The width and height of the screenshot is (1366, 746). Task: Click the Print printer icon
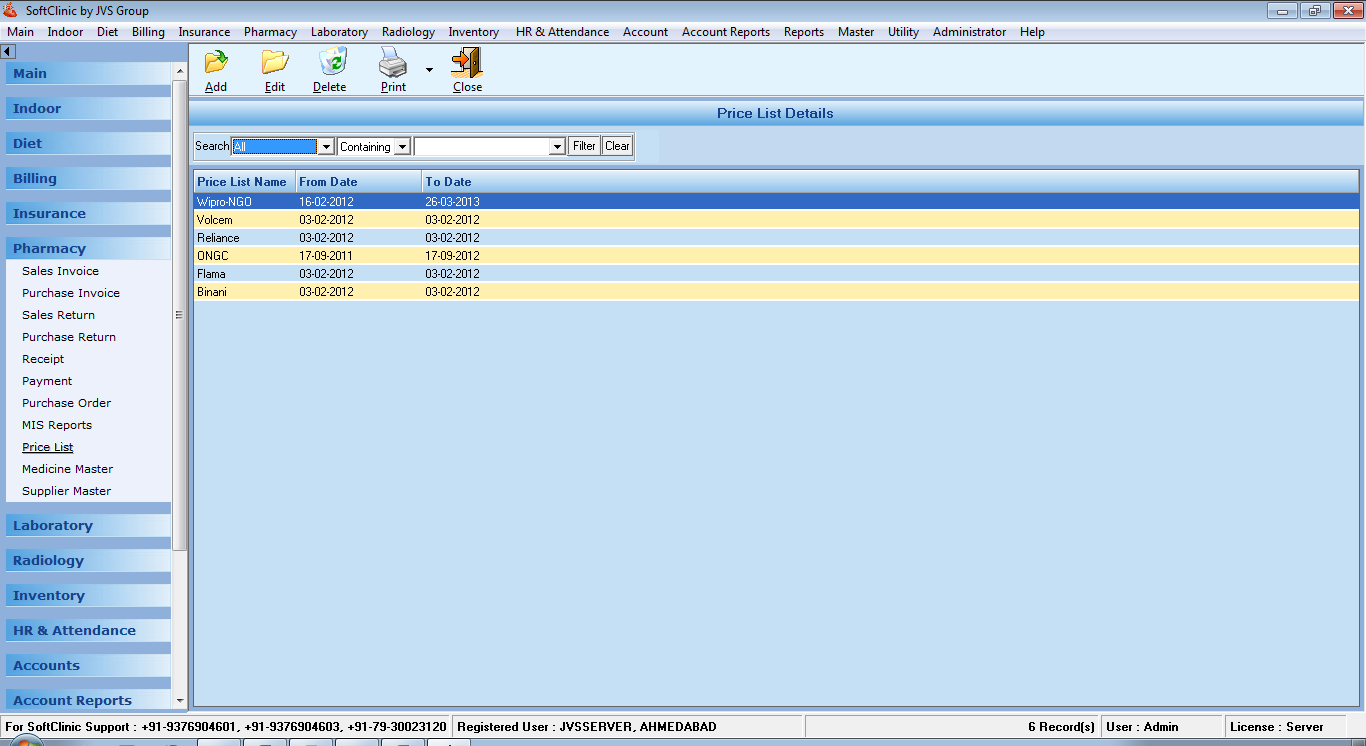click(393, 64)
